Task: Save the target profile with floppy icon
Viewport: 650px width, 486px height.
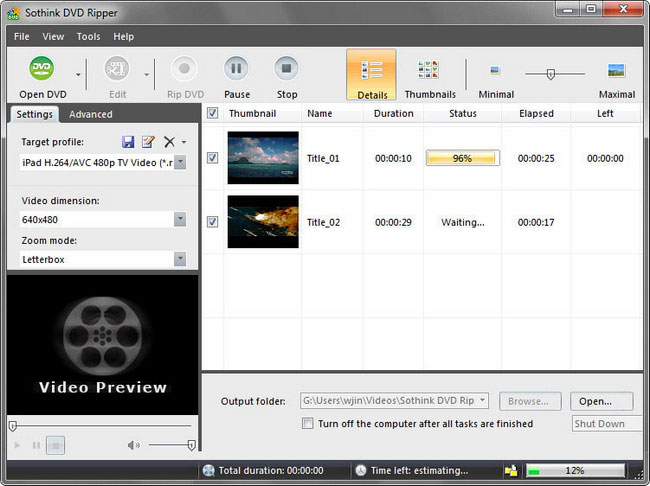Action: coord(128,142)
